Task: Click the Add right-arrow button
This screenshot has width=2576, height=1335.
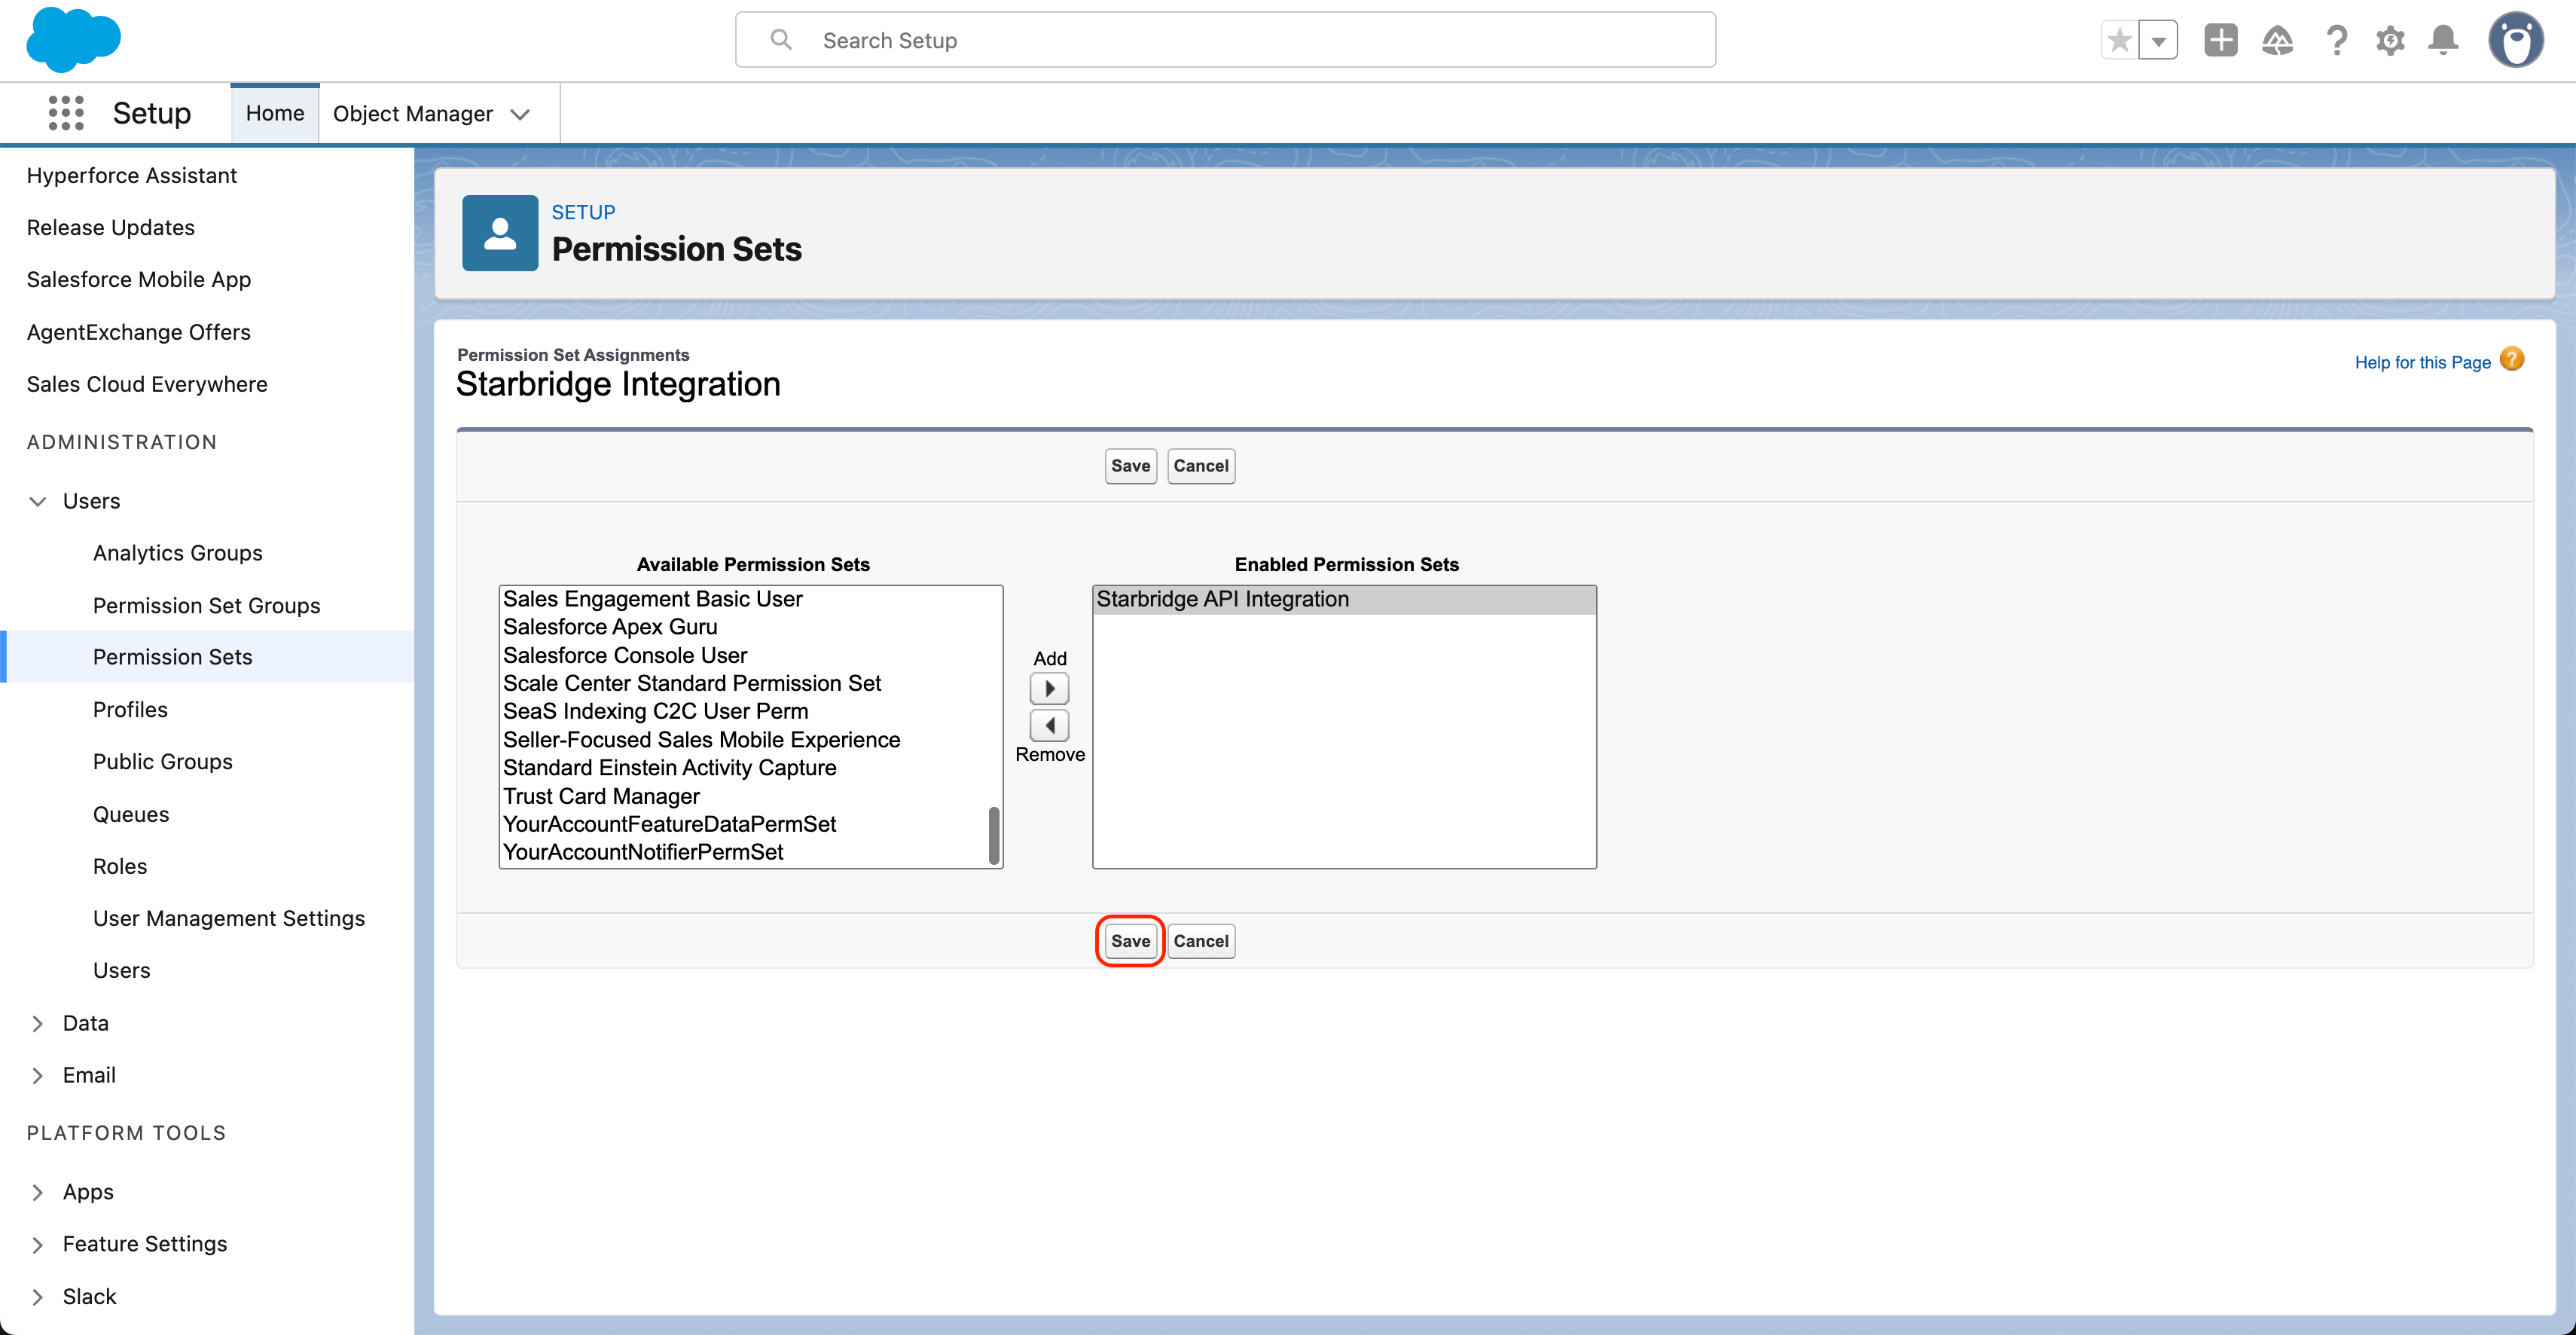Action: pyautogui.click(x=1049, y=688)
